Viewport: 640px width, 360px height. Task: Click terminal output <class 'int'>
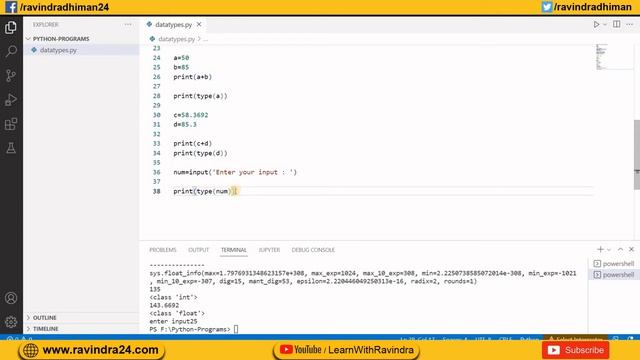(173, 298)
